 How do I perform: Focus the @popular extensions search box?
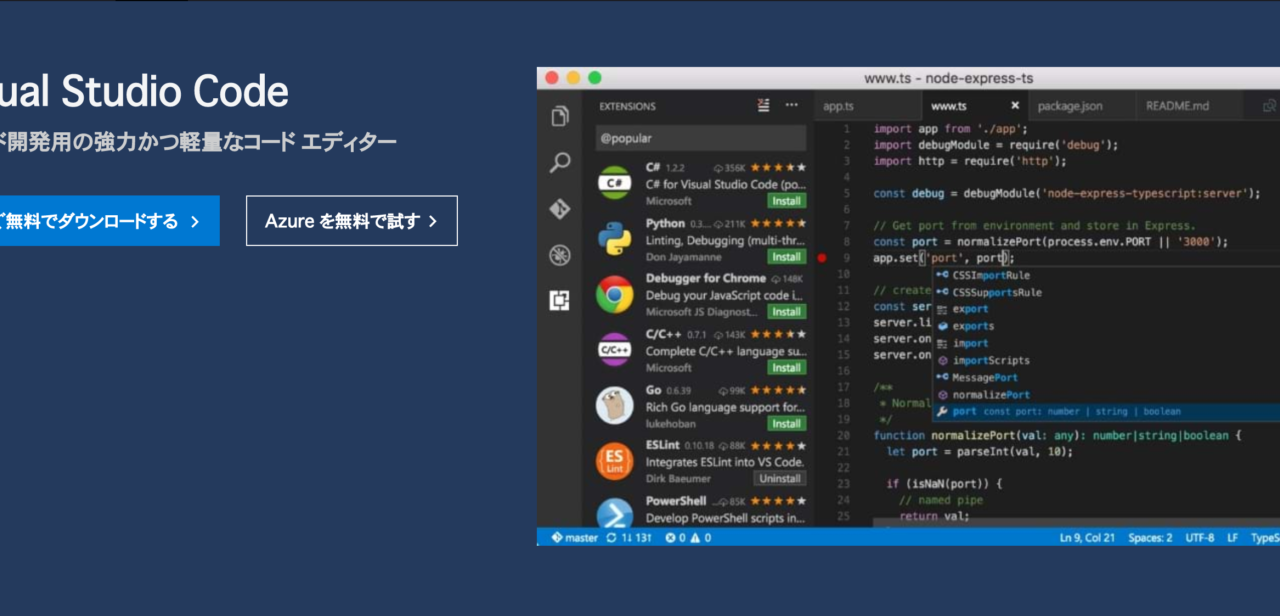point(700,138)
